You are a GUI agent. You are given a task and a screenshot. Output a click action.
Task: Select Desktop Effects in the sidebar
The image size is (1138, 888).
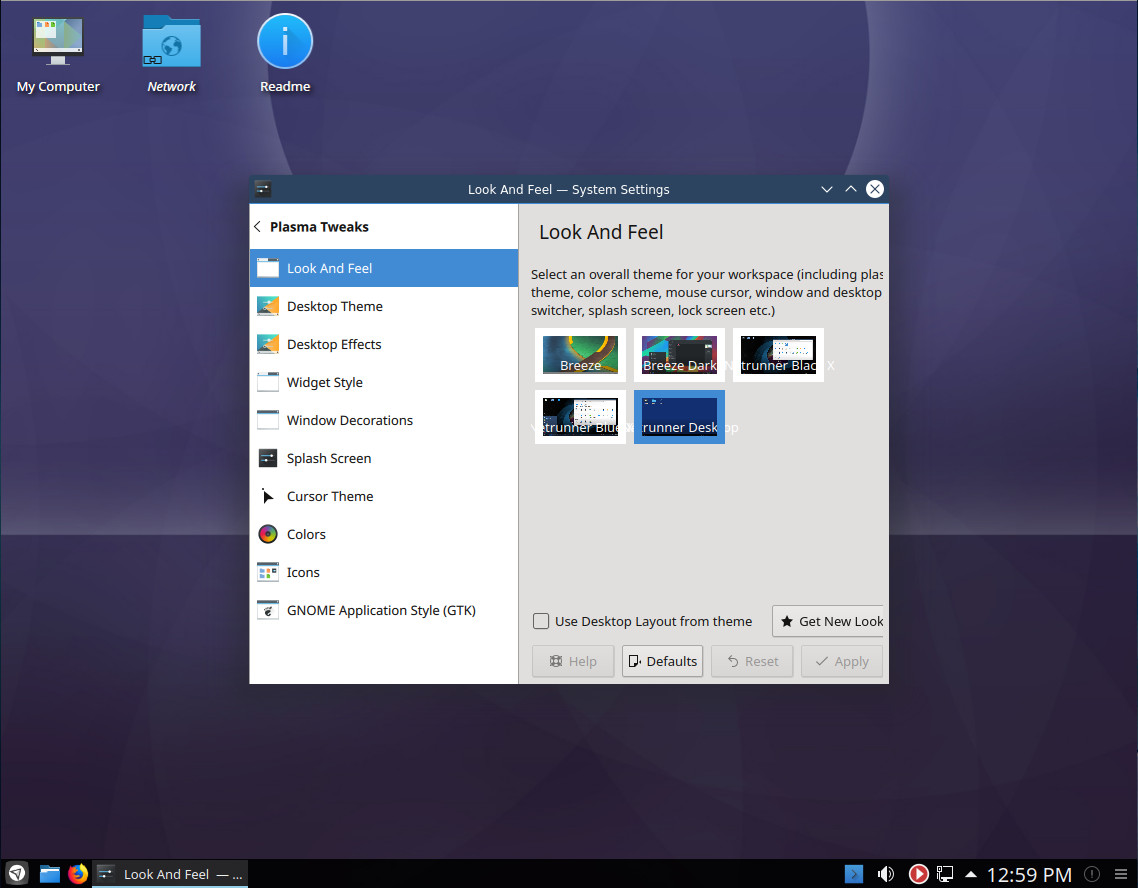383,344
